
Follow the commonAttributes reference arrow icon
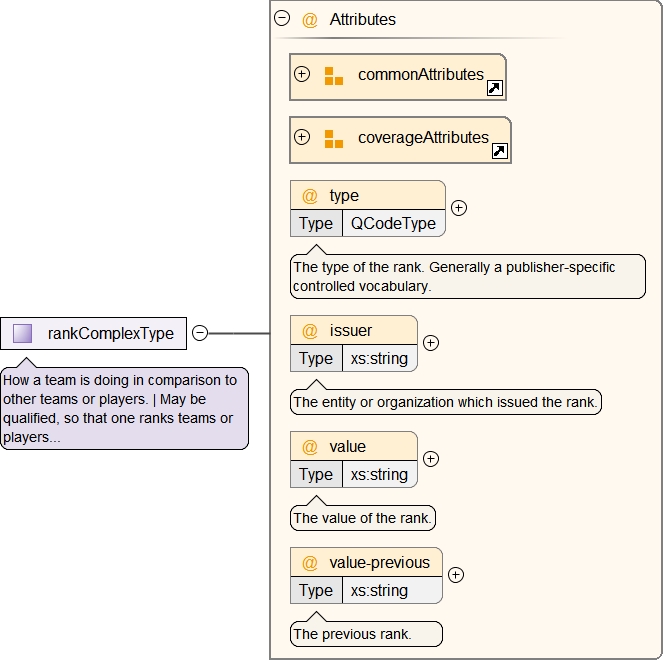494,89
